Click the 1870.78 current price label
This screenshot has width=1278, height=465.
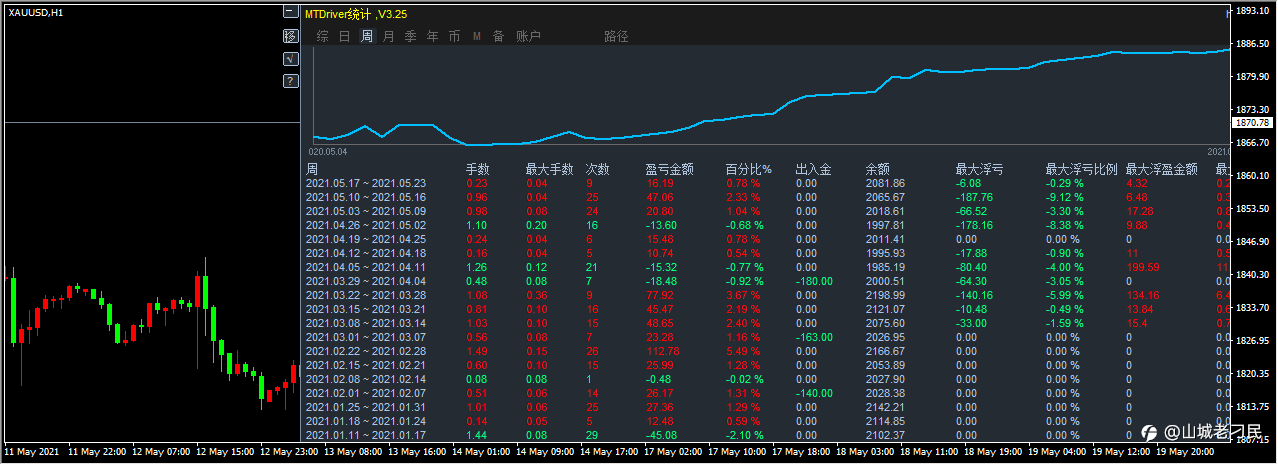coord(1252,122)
